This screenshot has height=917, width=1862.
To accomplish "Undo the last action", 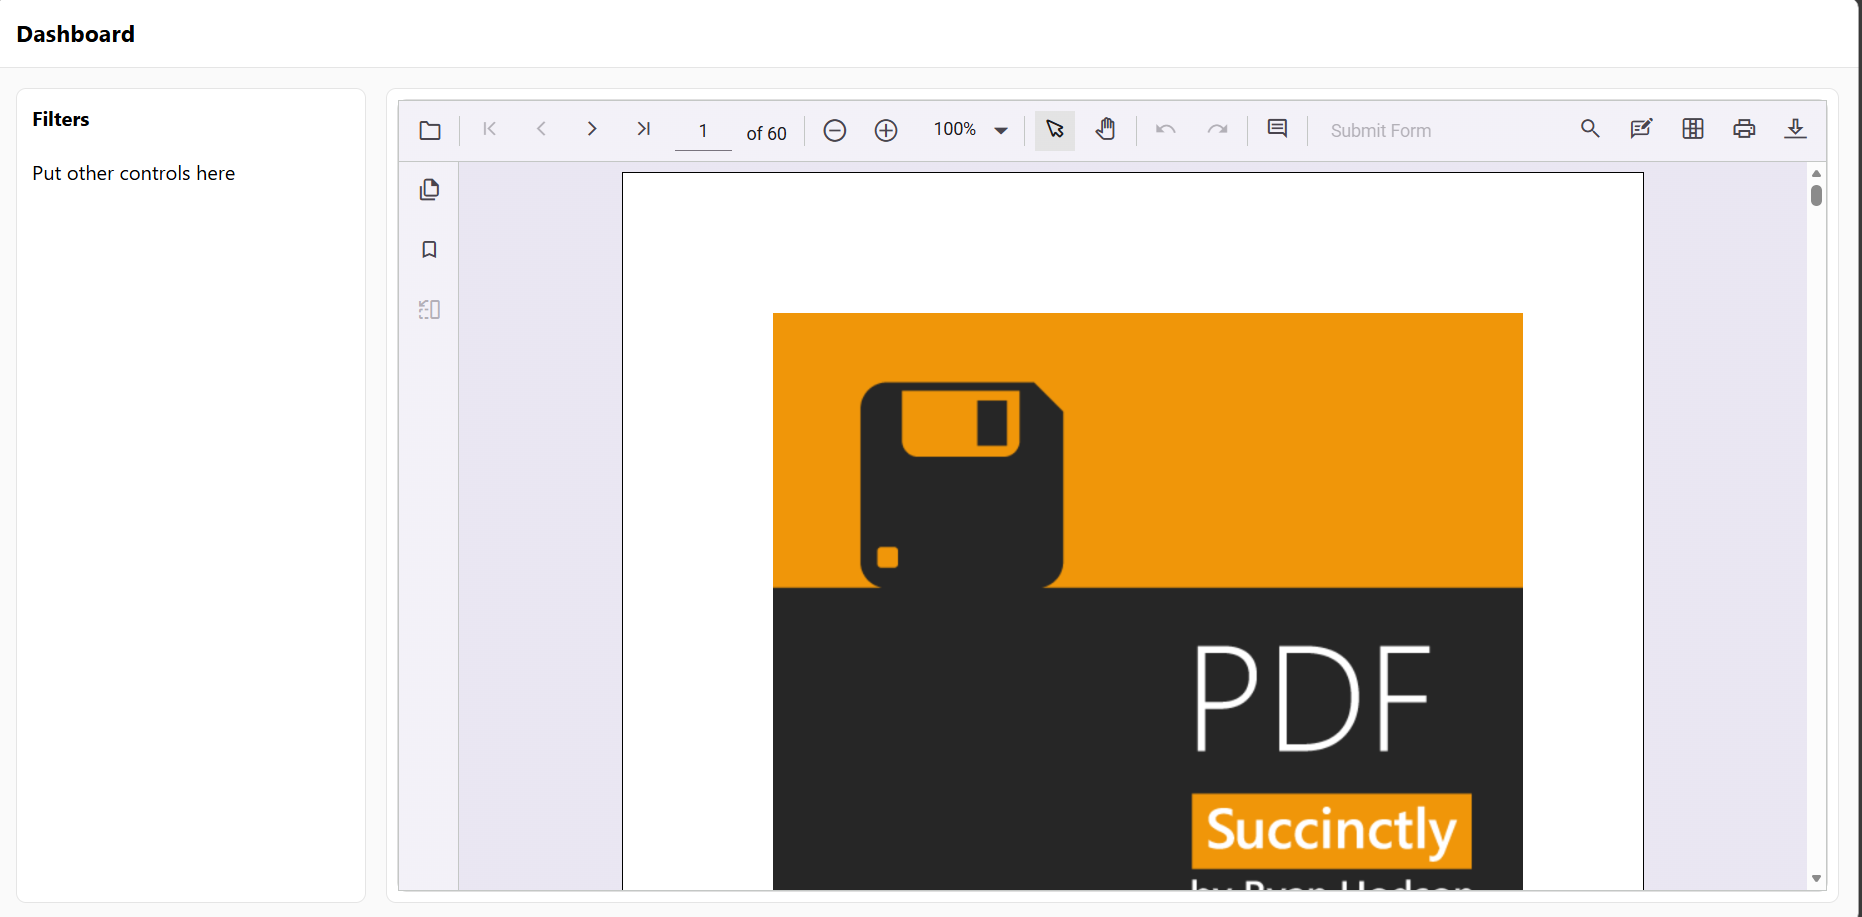I will point(1166,130).
